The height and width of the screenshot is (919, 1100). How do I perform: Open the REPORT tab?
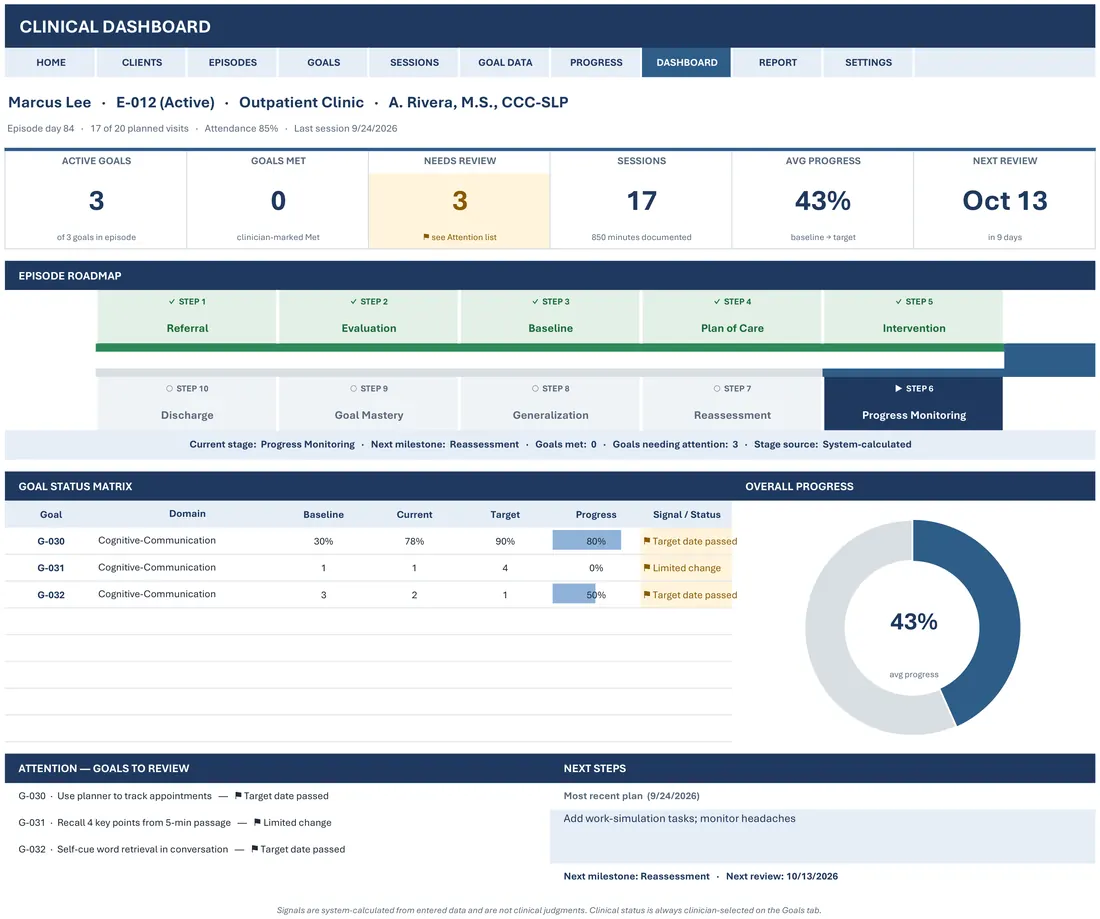(x=777, y=62)
